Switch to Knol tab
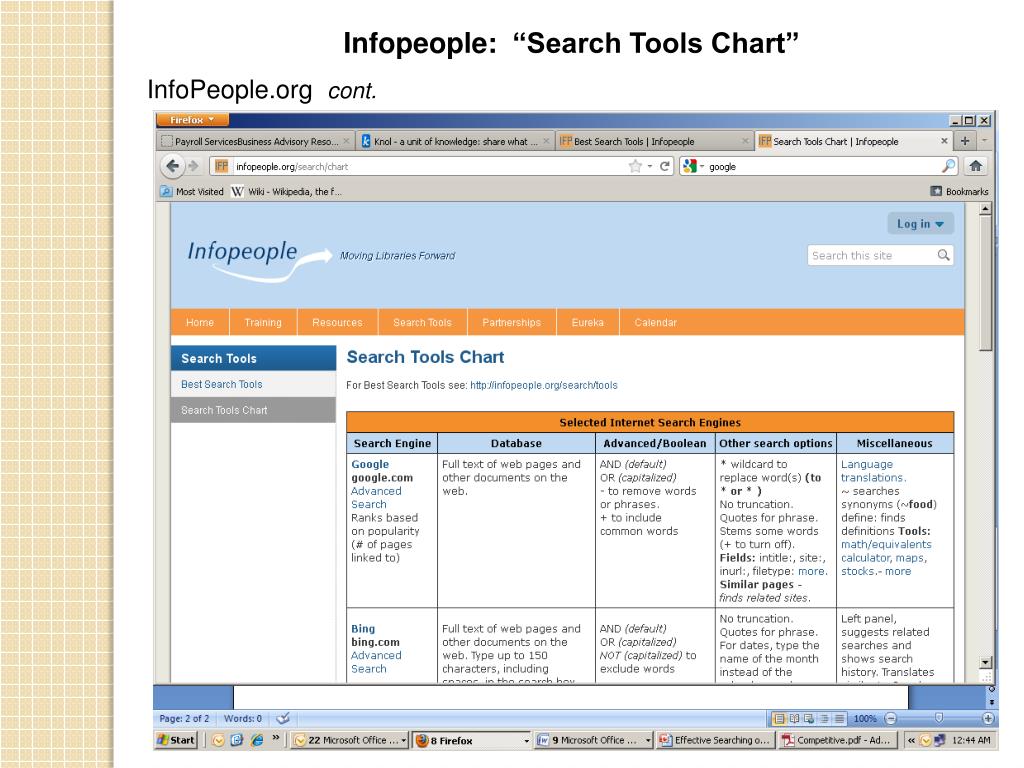 [x=455, y=141]
